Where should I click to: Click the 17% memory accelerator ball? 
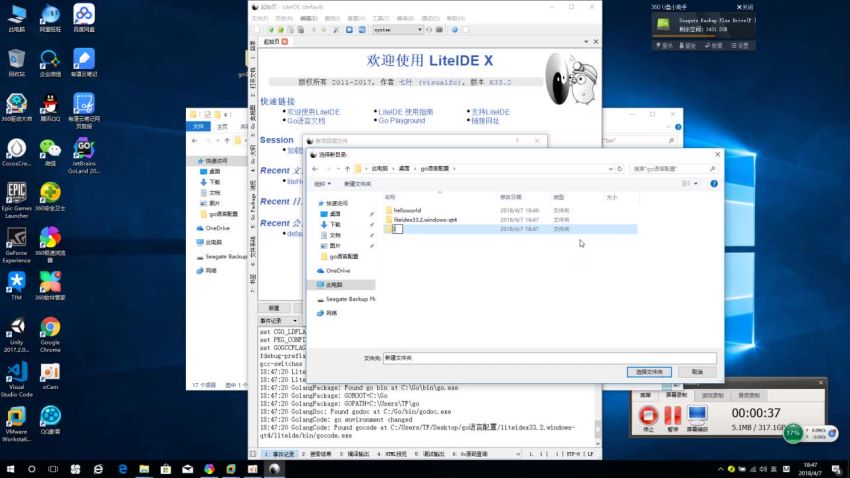point(793,432)
